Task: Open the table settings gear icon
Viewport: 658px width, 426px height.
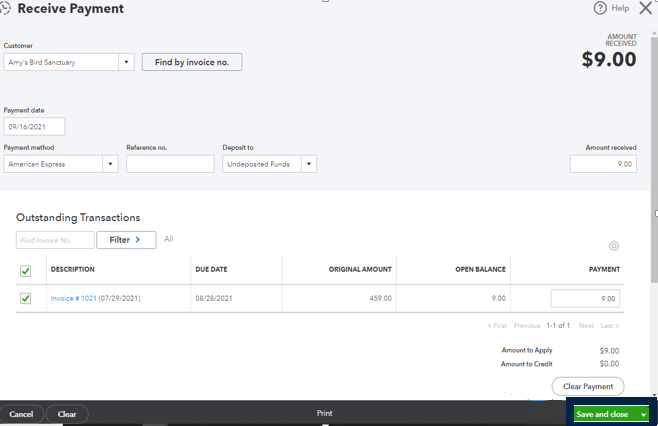Action: click(614, 246)
